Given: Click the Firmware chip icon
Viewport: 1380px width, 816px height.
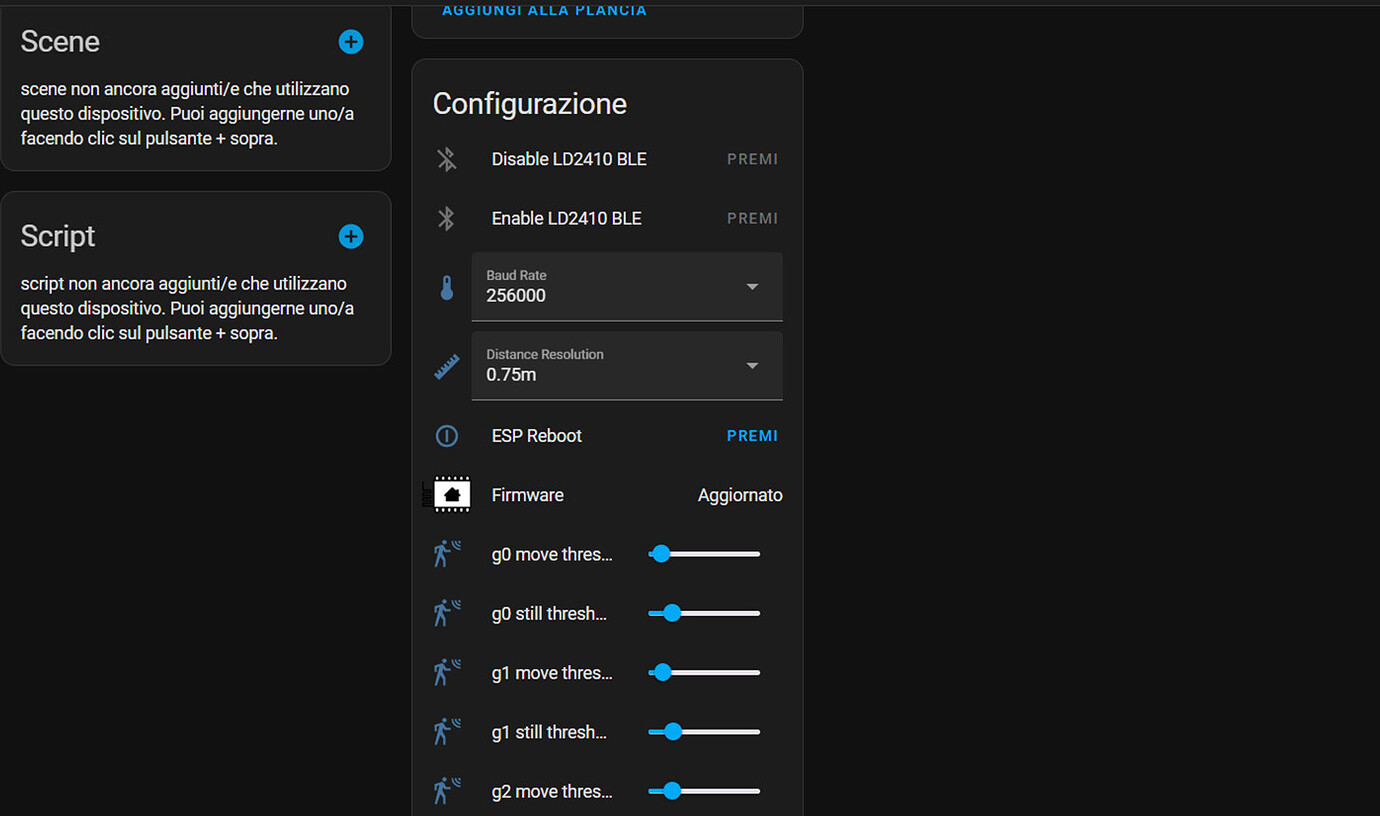Looking at the screenshot, I should point(447,495).
